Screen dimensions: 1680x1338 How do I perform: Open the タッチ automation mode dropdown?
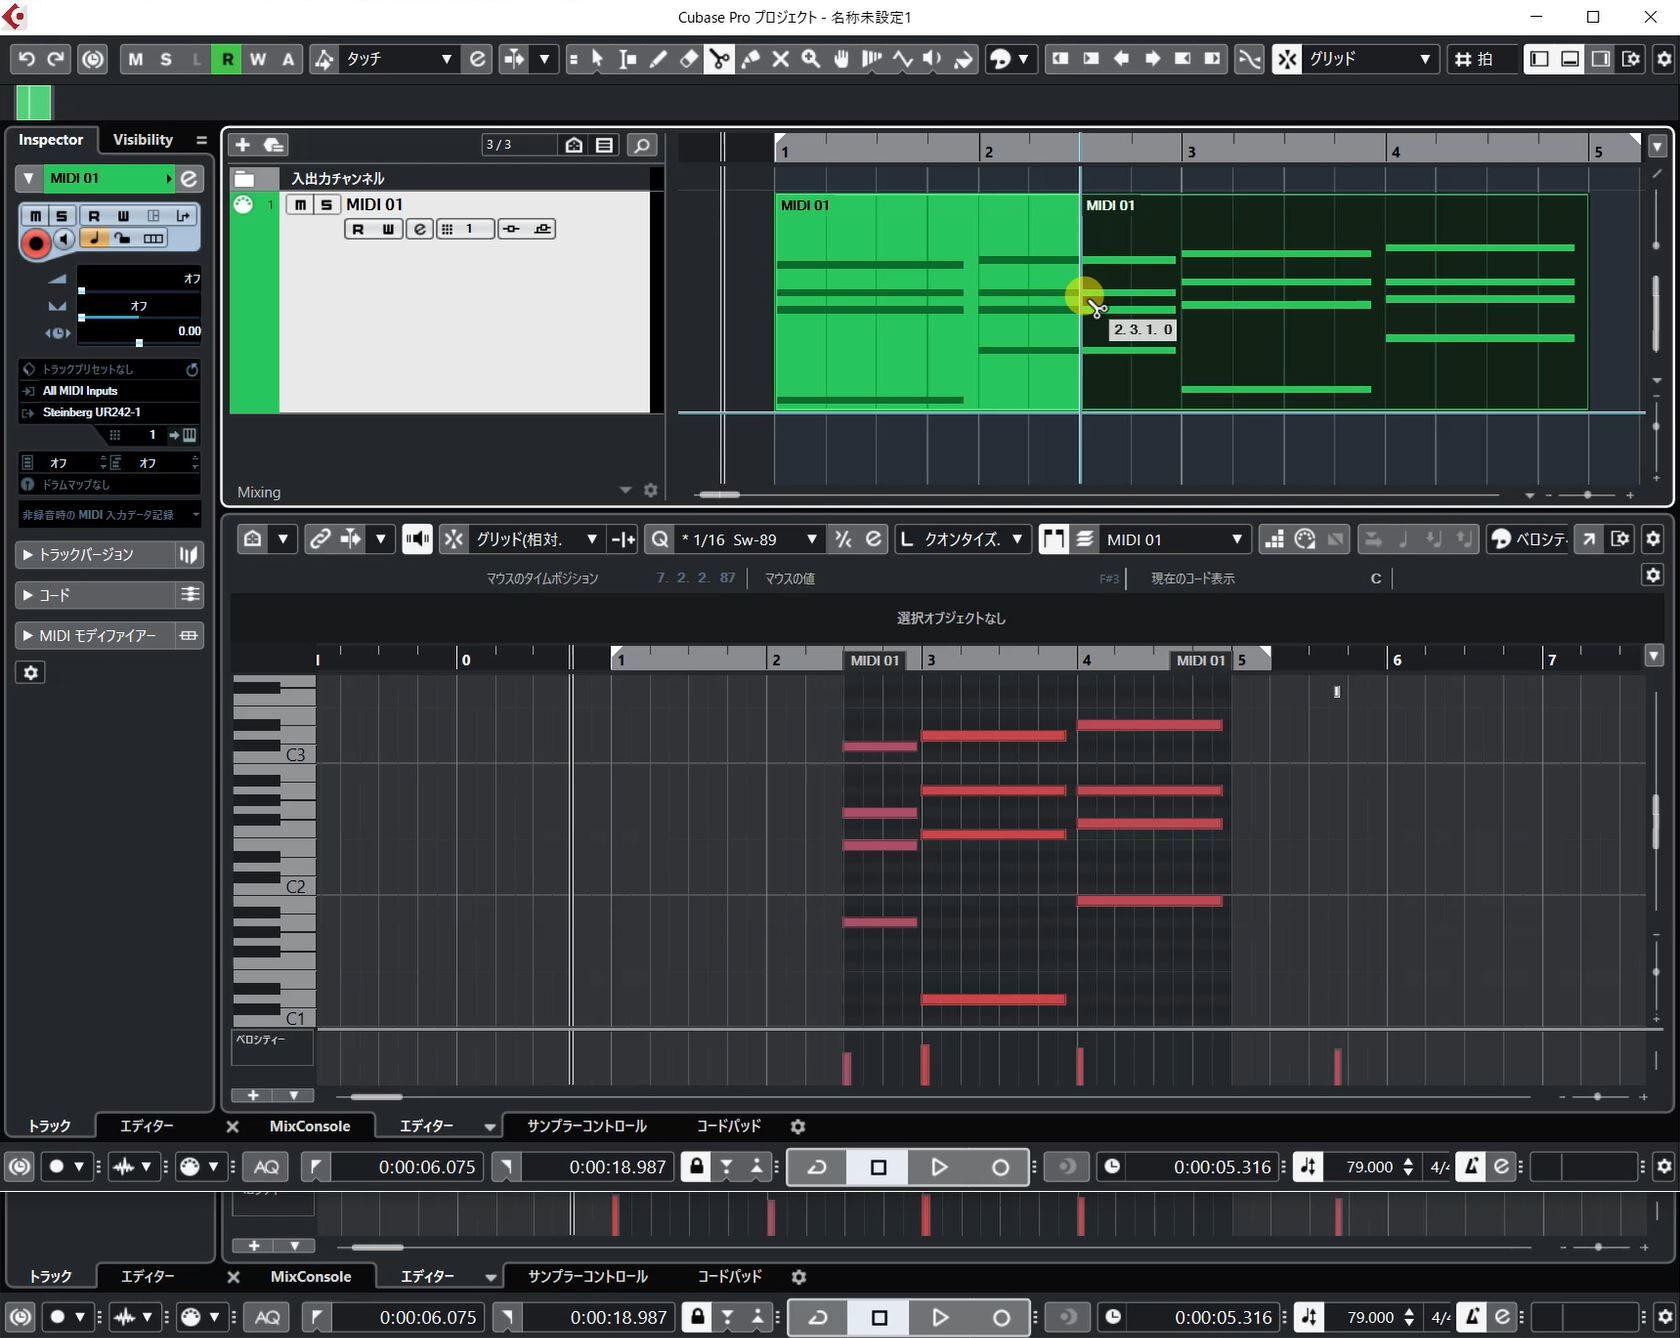(397, 59)
